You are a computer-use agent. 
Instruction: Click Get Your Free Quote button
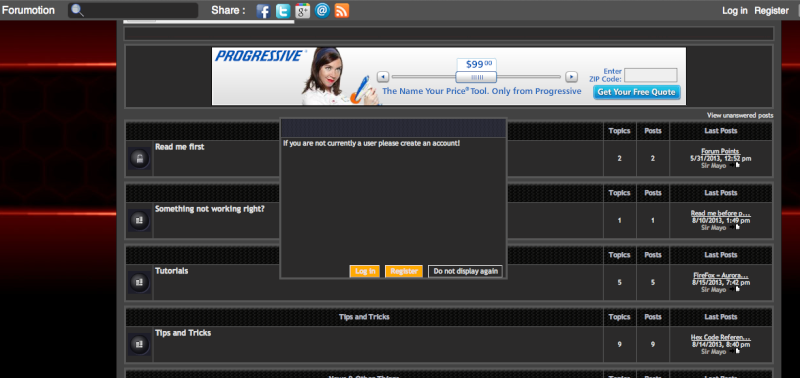point(636,92)
